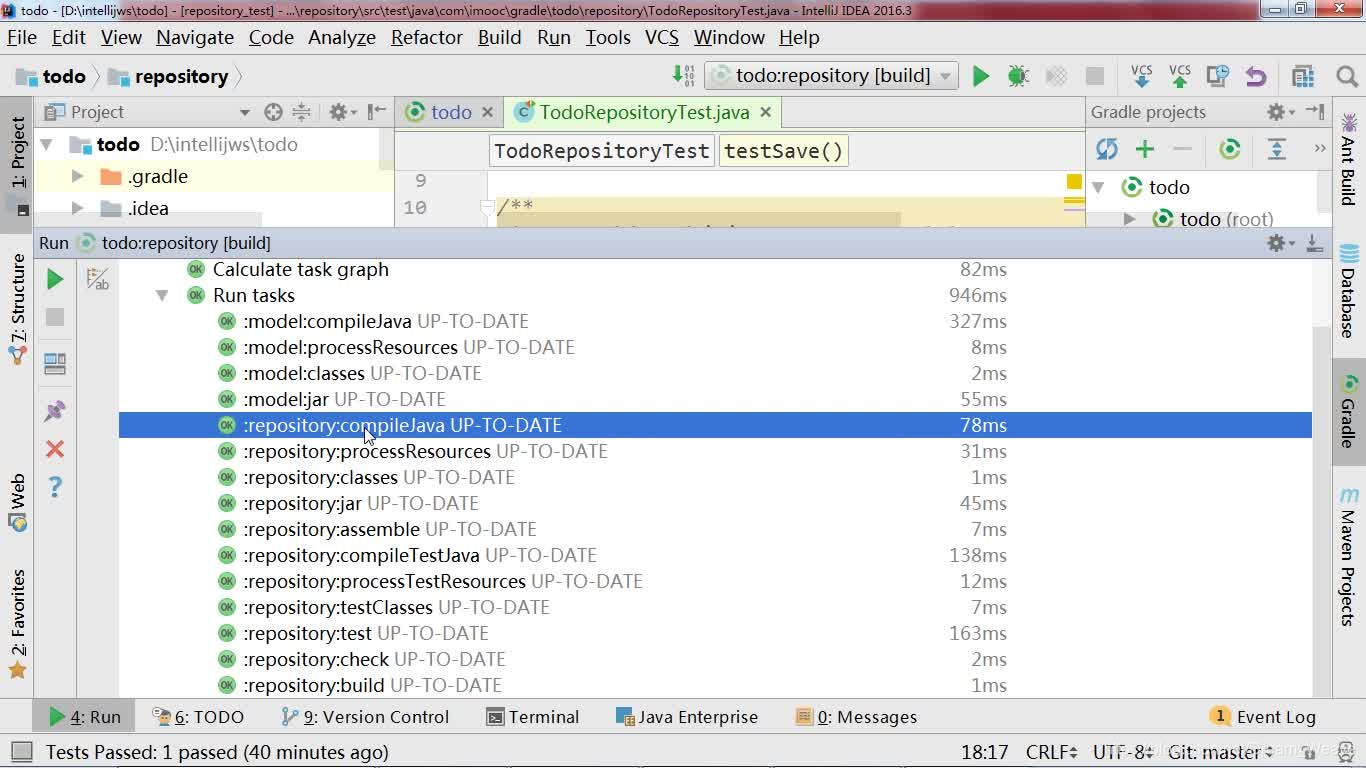Open the 6: TODO tool window
The height and width of the screenshot is (768, 1366).
[198, 717]
